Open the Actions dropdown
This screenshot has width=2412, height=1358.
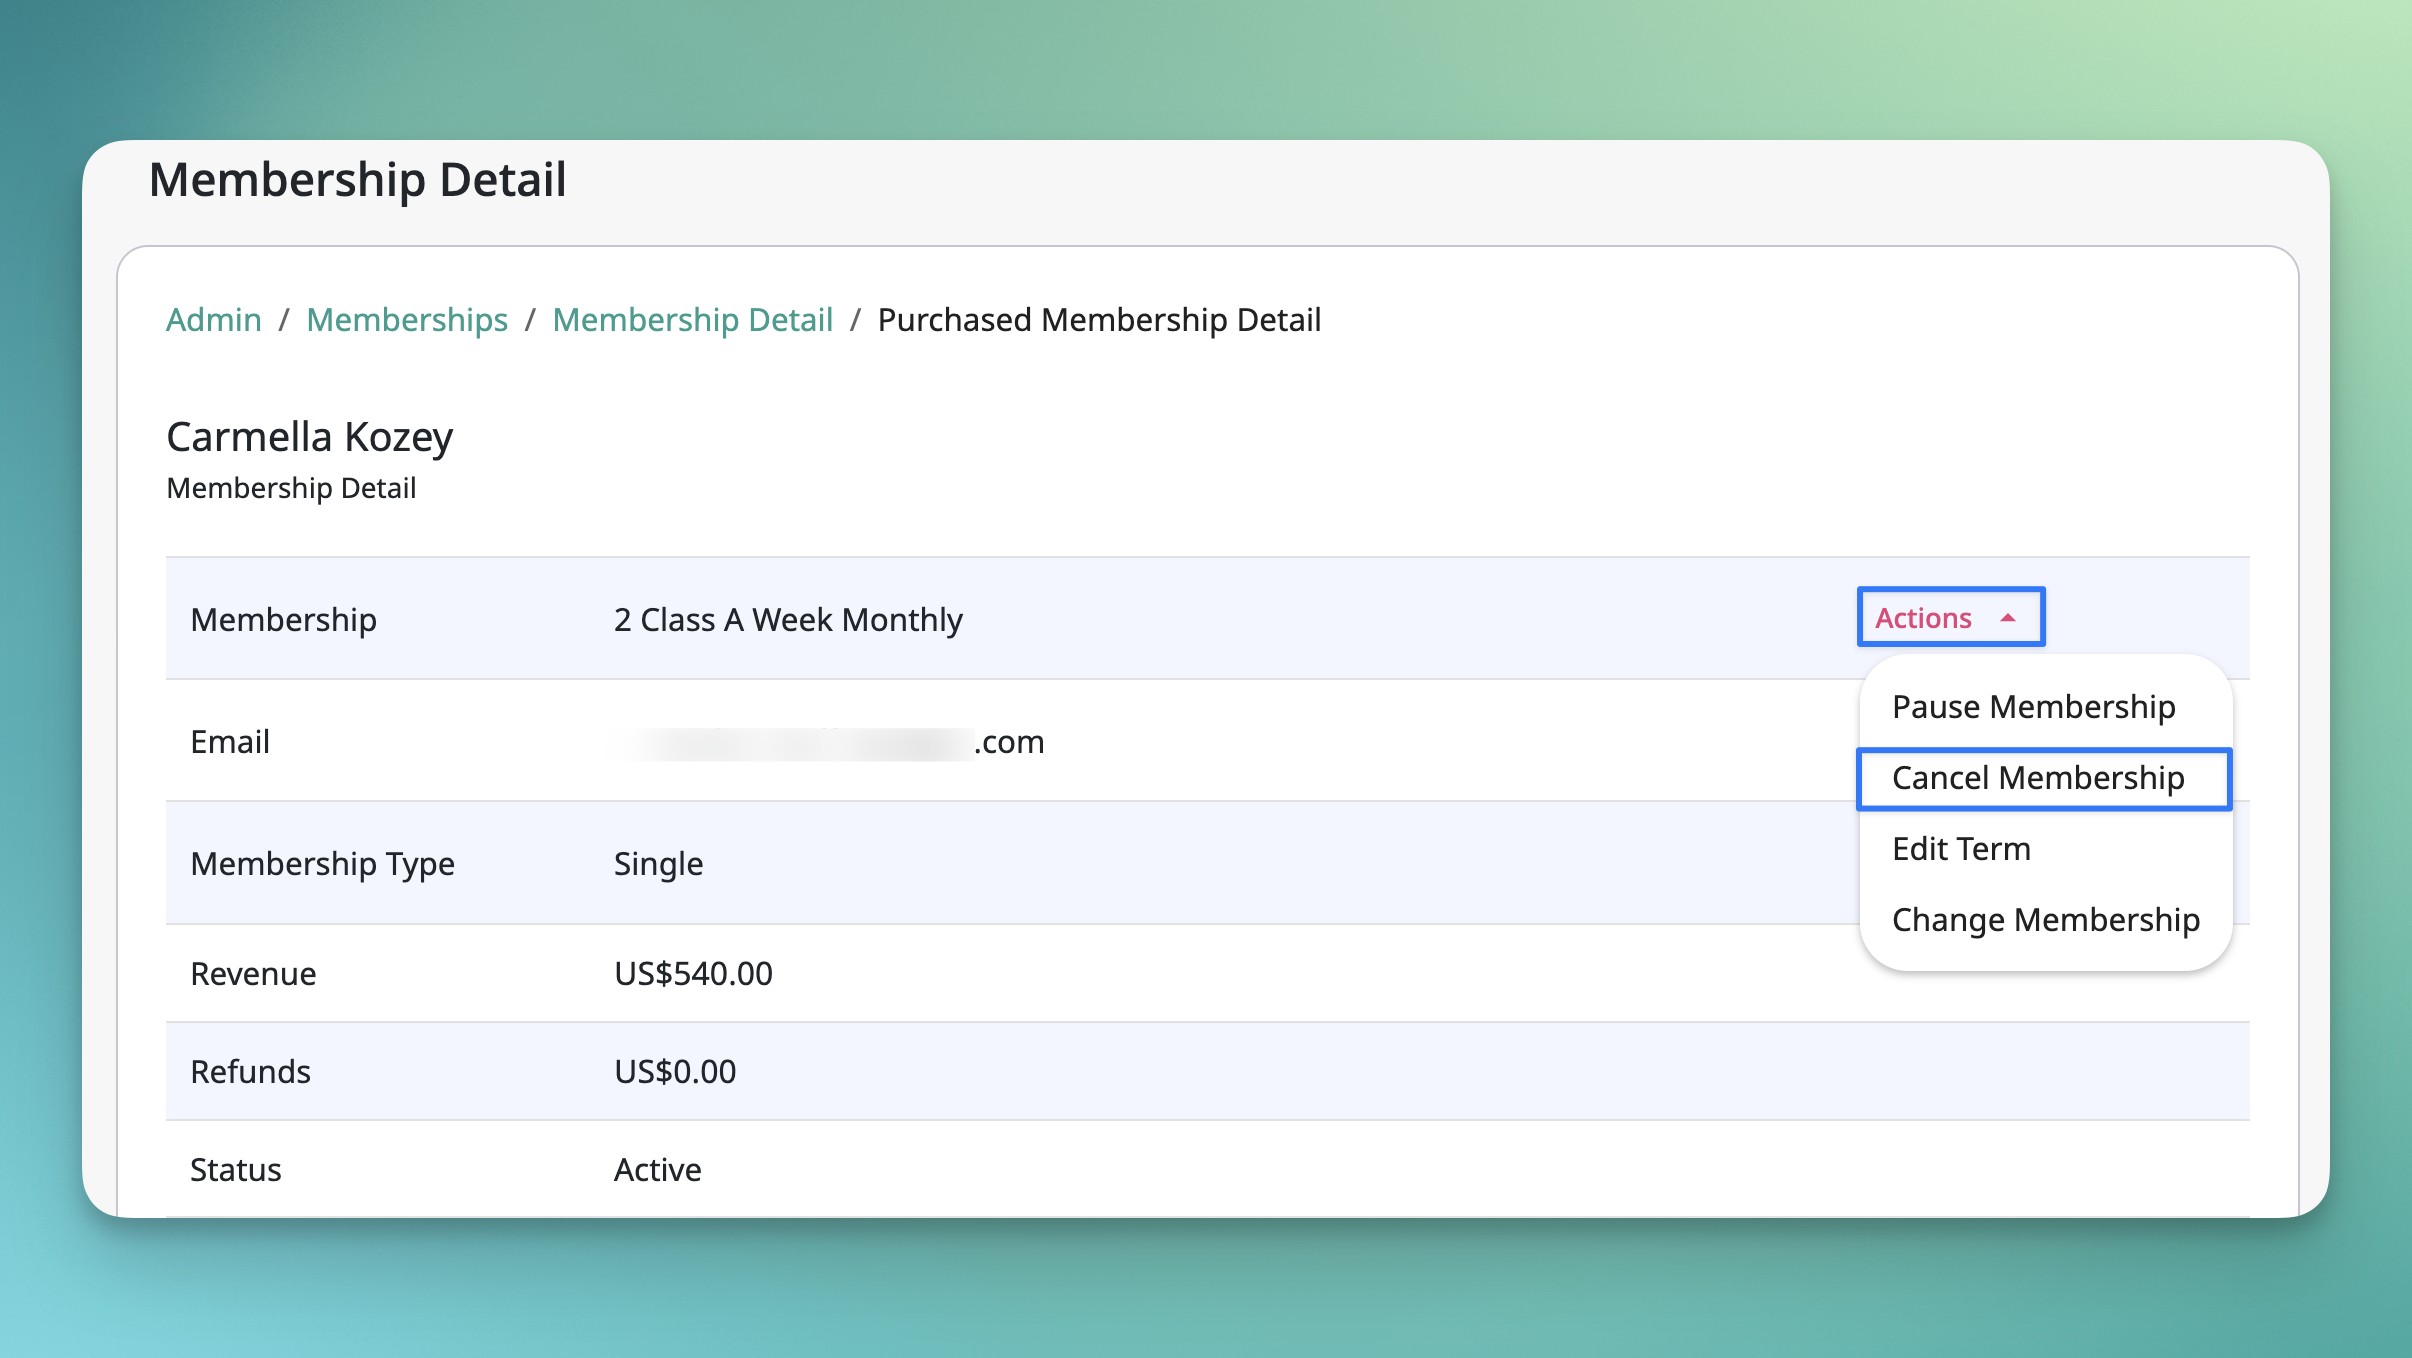click(x=1950, y=617)
